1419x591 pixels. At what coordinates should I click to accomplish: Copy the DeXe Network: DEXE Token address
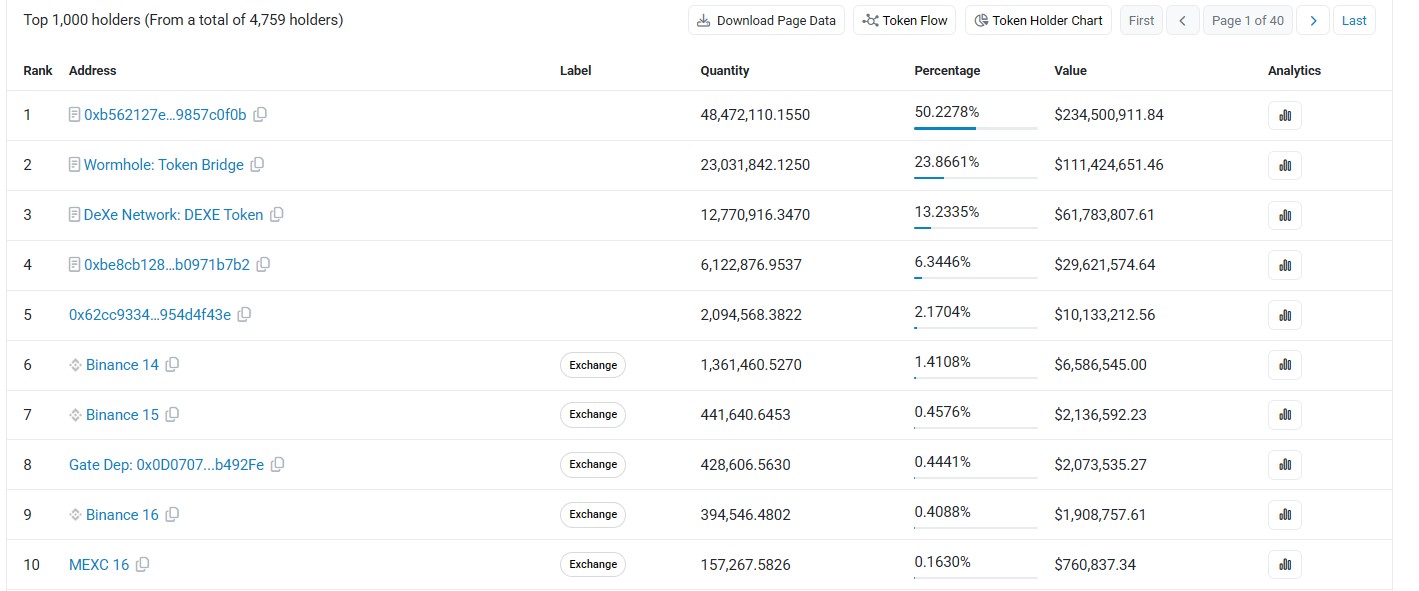(277, 215)
